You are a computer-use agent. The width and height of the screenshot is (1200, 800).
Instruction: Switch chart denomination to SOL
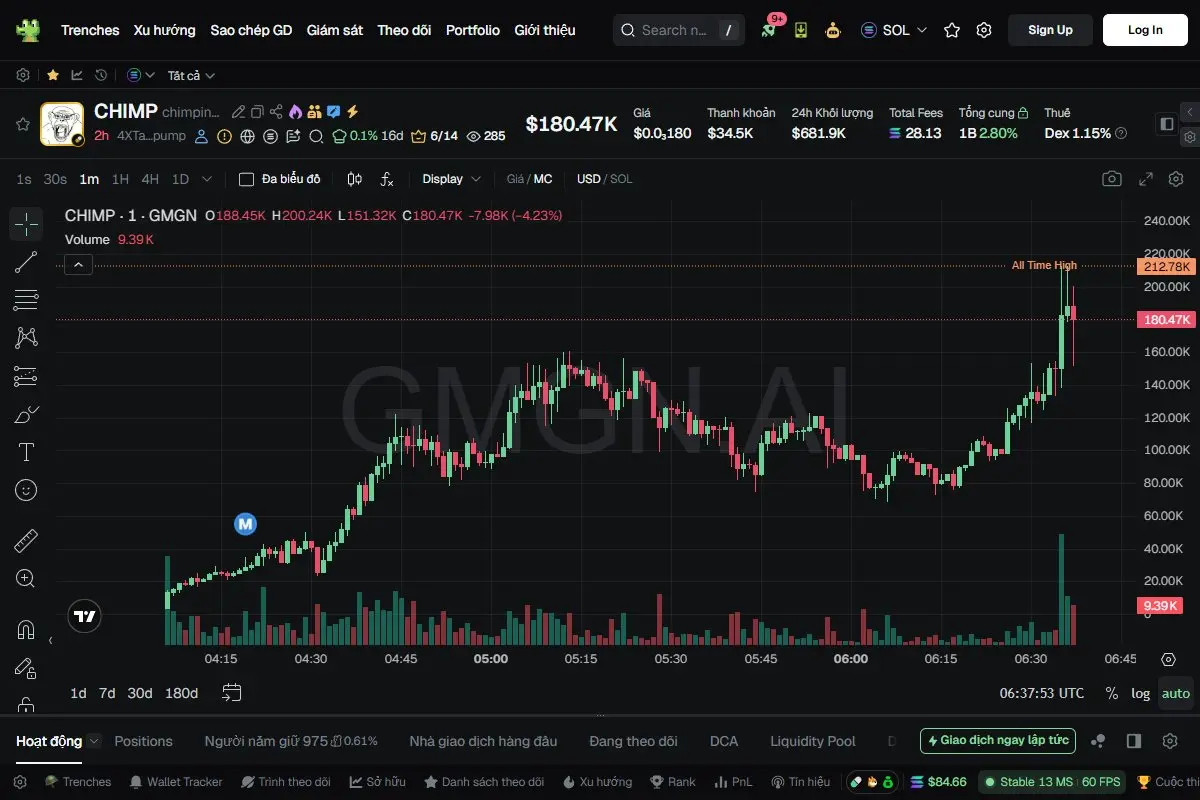pos(622,179)
